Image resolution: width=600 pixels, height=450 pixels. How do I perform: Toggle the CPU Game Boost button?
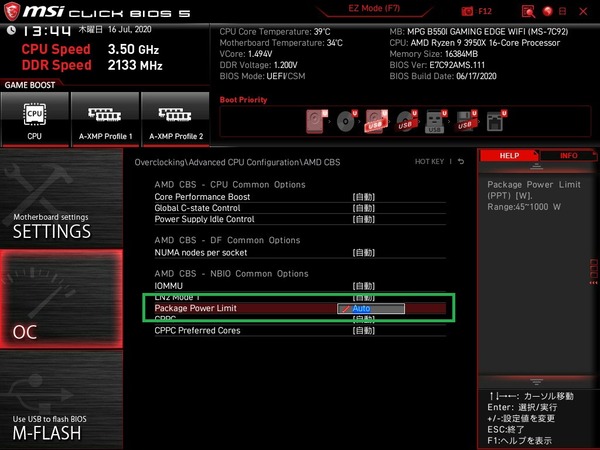click(x=34, y=119)
